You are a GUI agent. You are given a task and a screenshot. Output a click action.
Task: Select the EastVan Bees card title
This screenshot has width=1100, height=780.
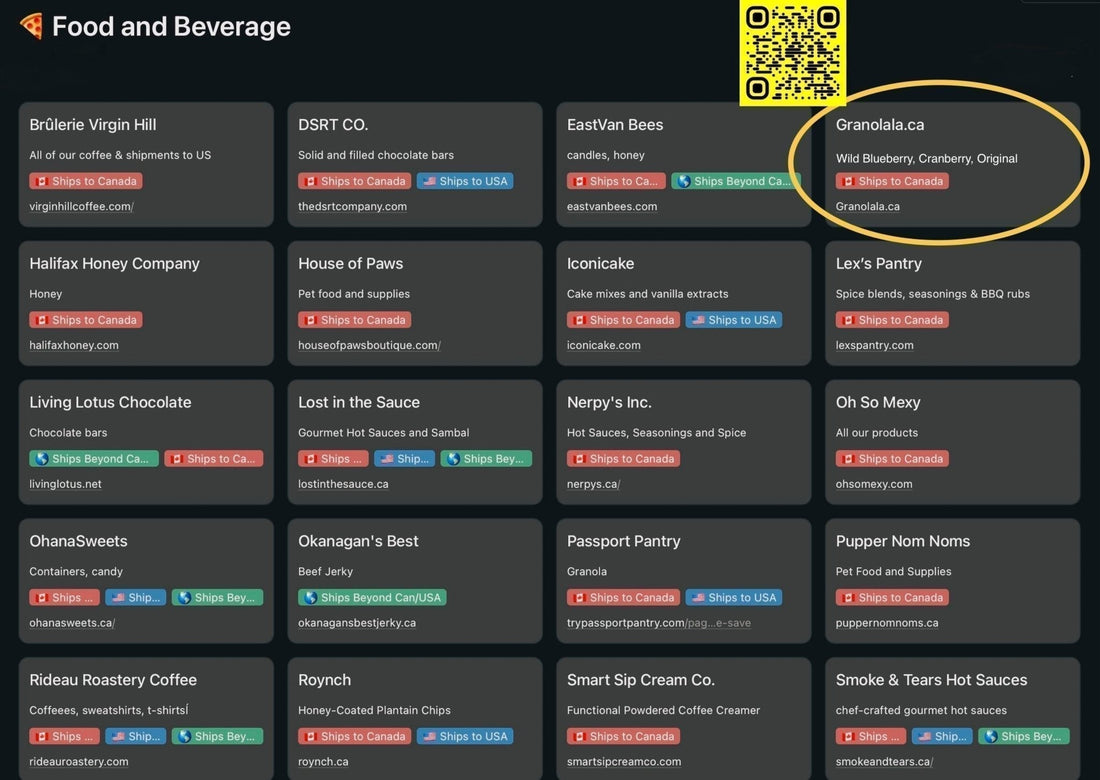[x=615, y=125]
